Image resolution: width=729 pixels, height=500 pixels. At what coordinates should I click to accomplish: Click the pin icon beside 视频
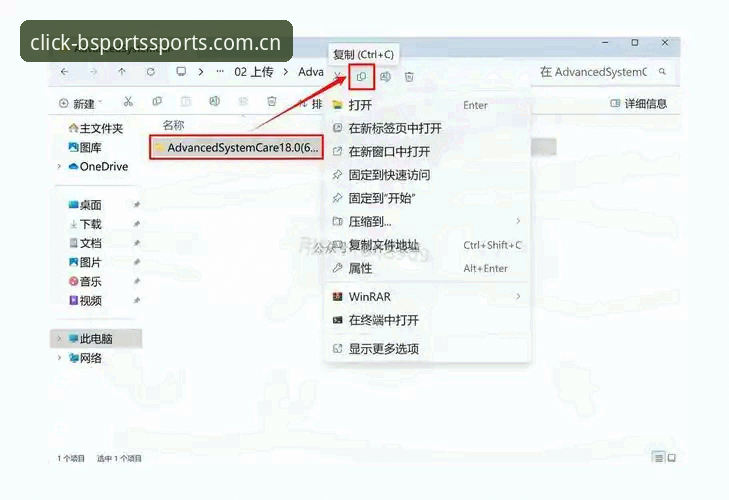[x=137, y=301]
